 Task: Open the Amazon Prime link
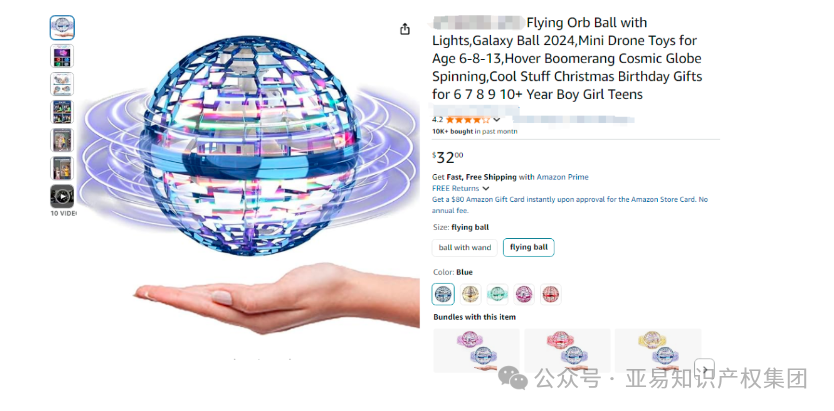(562, 177)
